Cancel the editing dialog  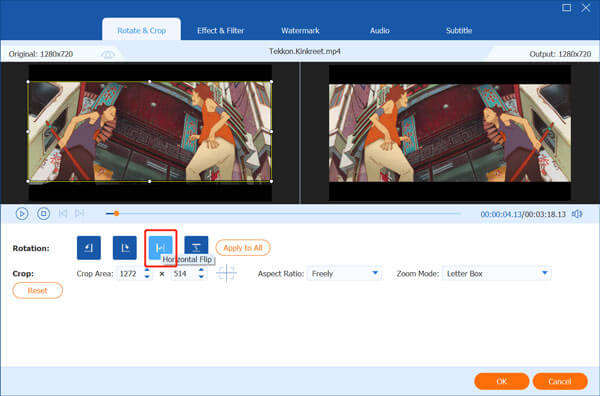coord(560,381)
